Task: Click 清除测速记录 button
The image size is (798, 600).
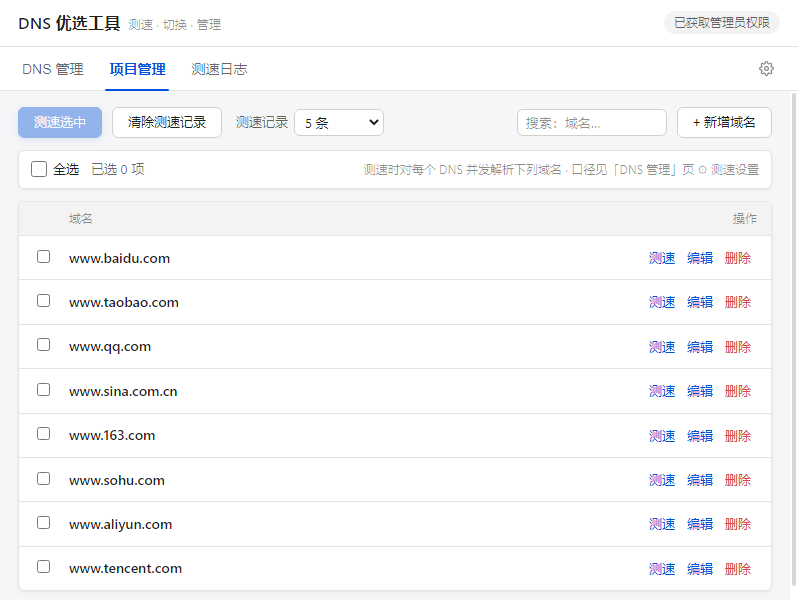Action: click(167, 122)
